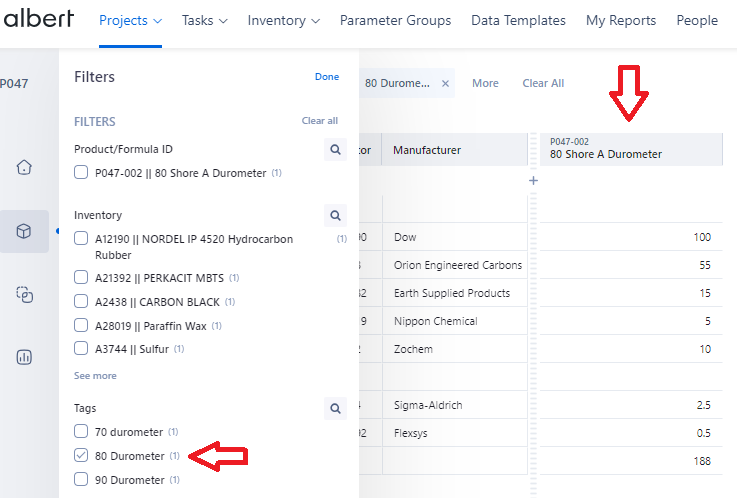
Task: Click the bar chart icon in sidebar
Action: tap(25, 357)
